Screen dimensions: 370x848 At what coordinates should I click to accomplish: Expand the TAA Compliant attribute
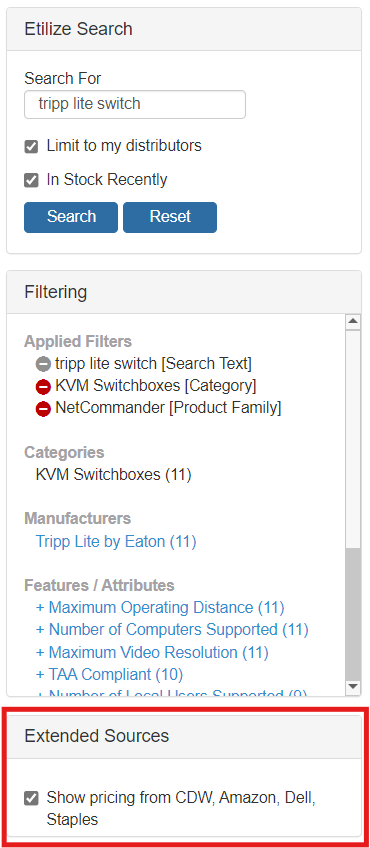pyautogui.click(x=109, y=674)
